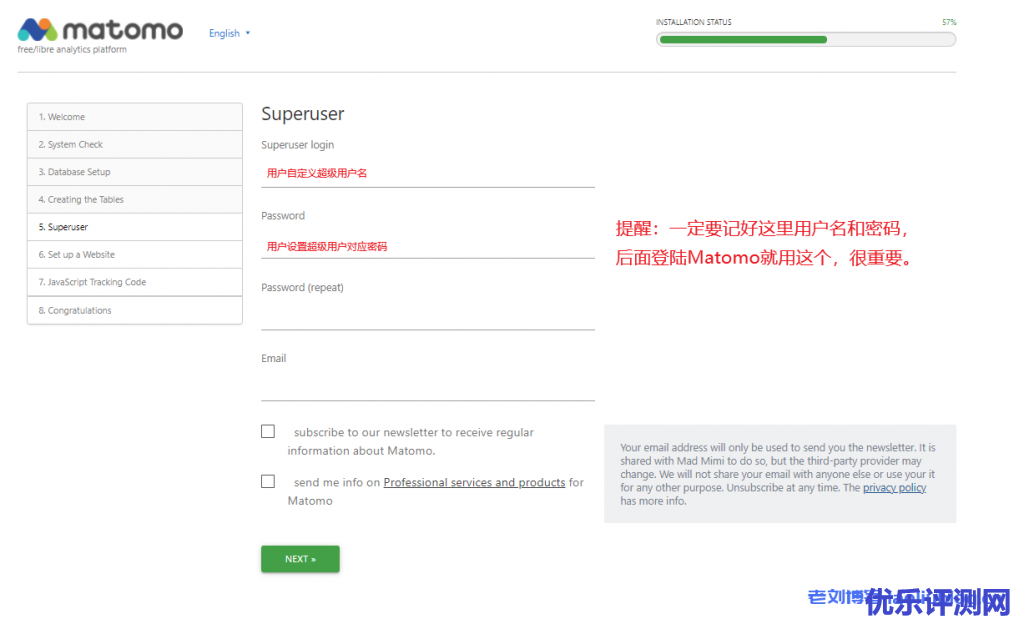Focus the Superuser login field
The width and height of the screenshot is (1024, 629).
coord(428,174)
